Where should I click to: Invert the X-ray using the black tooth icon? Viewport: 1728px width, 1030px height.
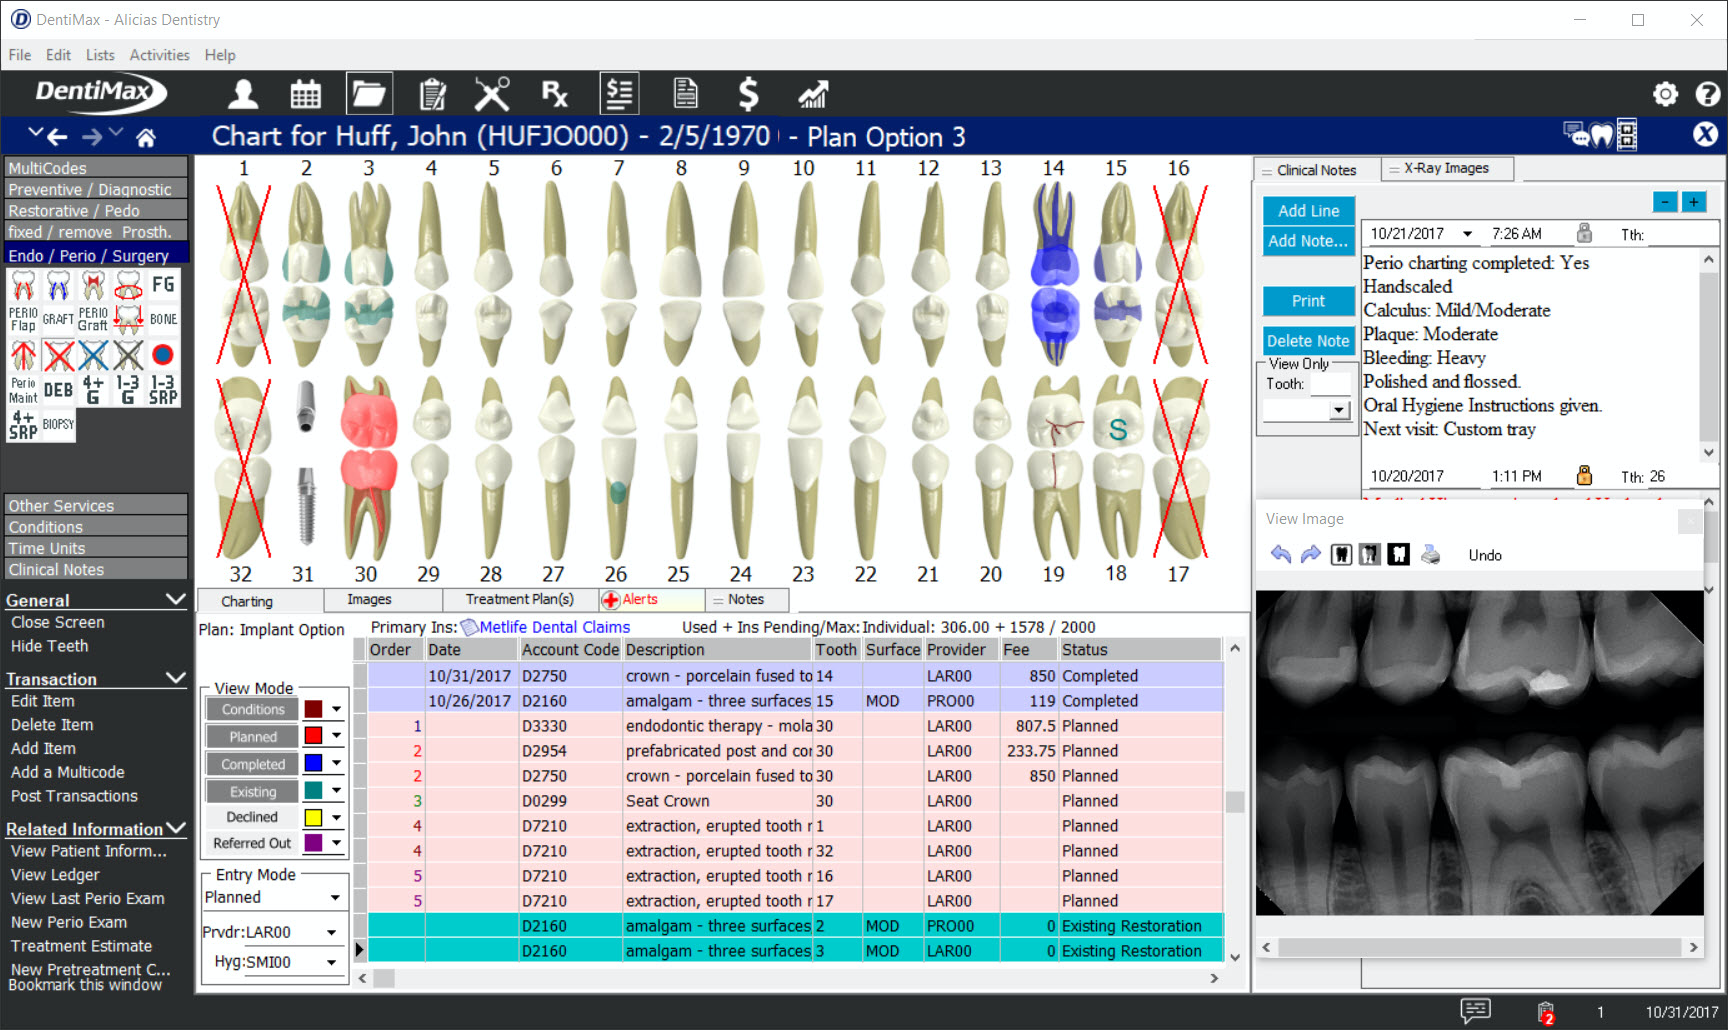click(1399, 554)
